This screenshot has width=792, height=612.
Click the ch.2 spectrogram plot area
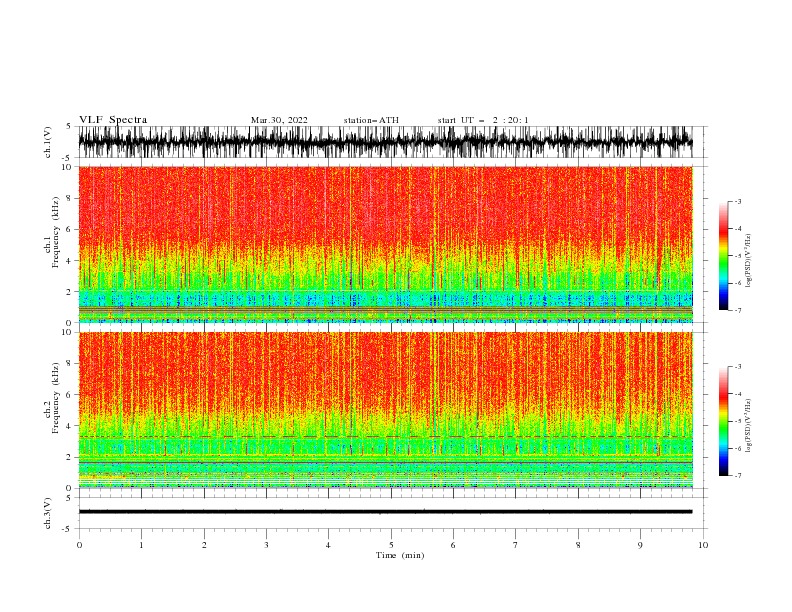coord(385,410)
